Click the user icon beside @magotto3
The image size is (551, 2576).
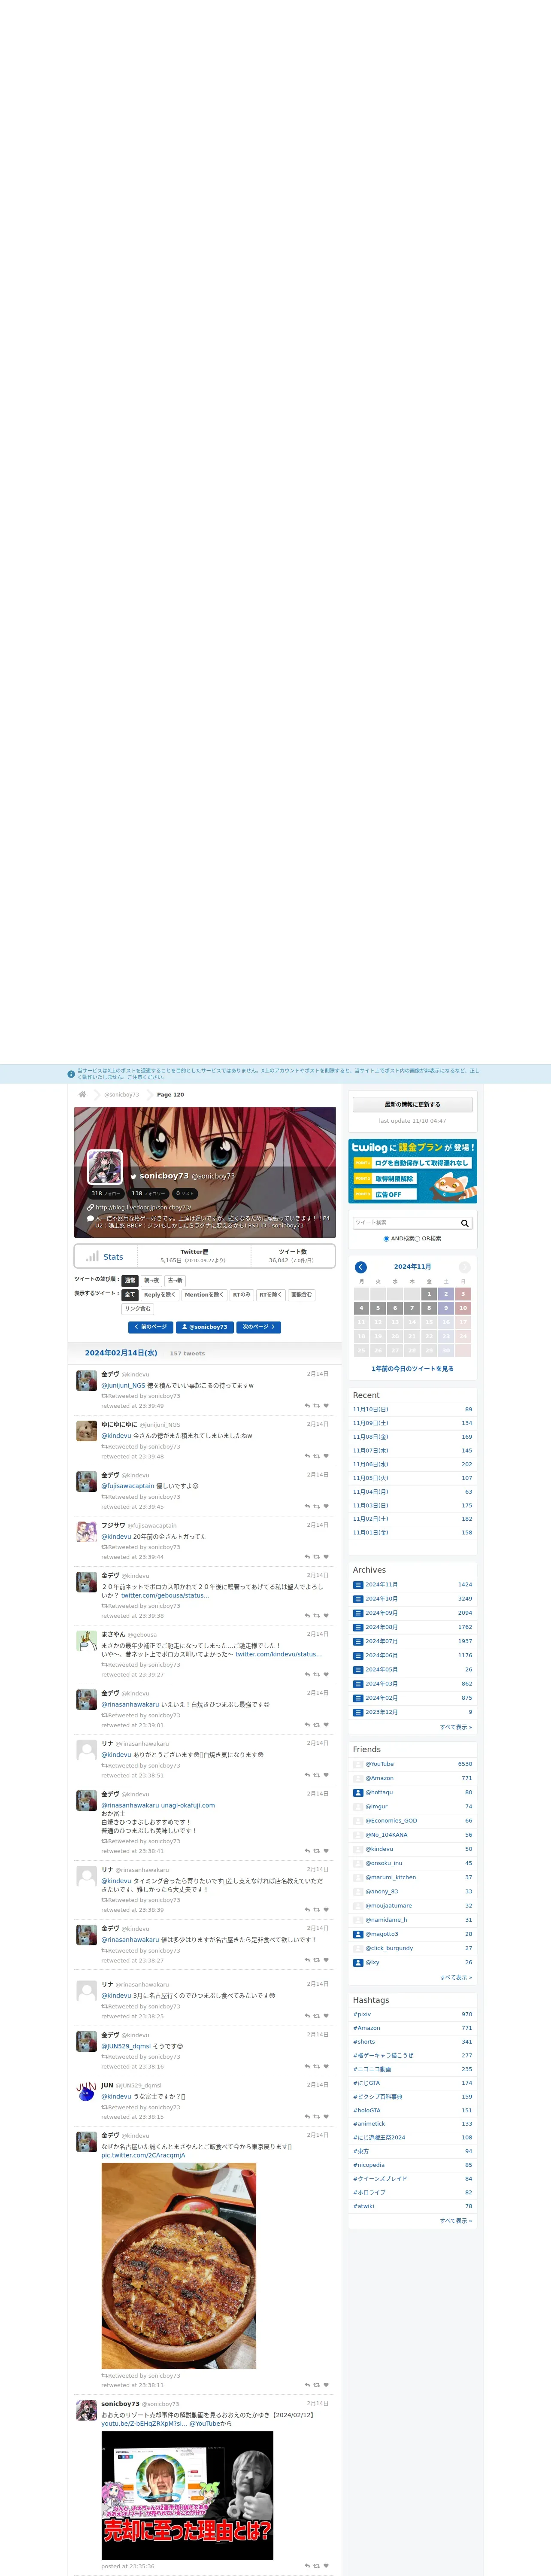358,1934
